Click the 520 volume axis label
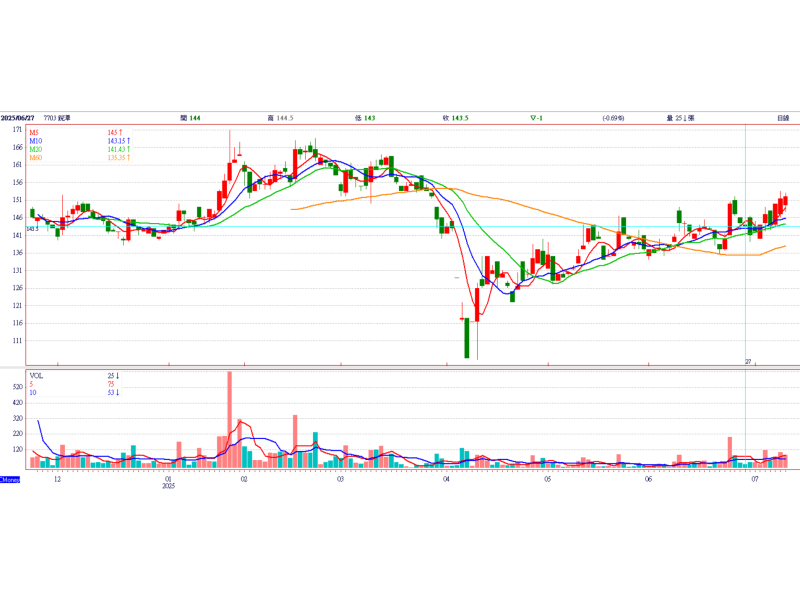 [18, 387]
